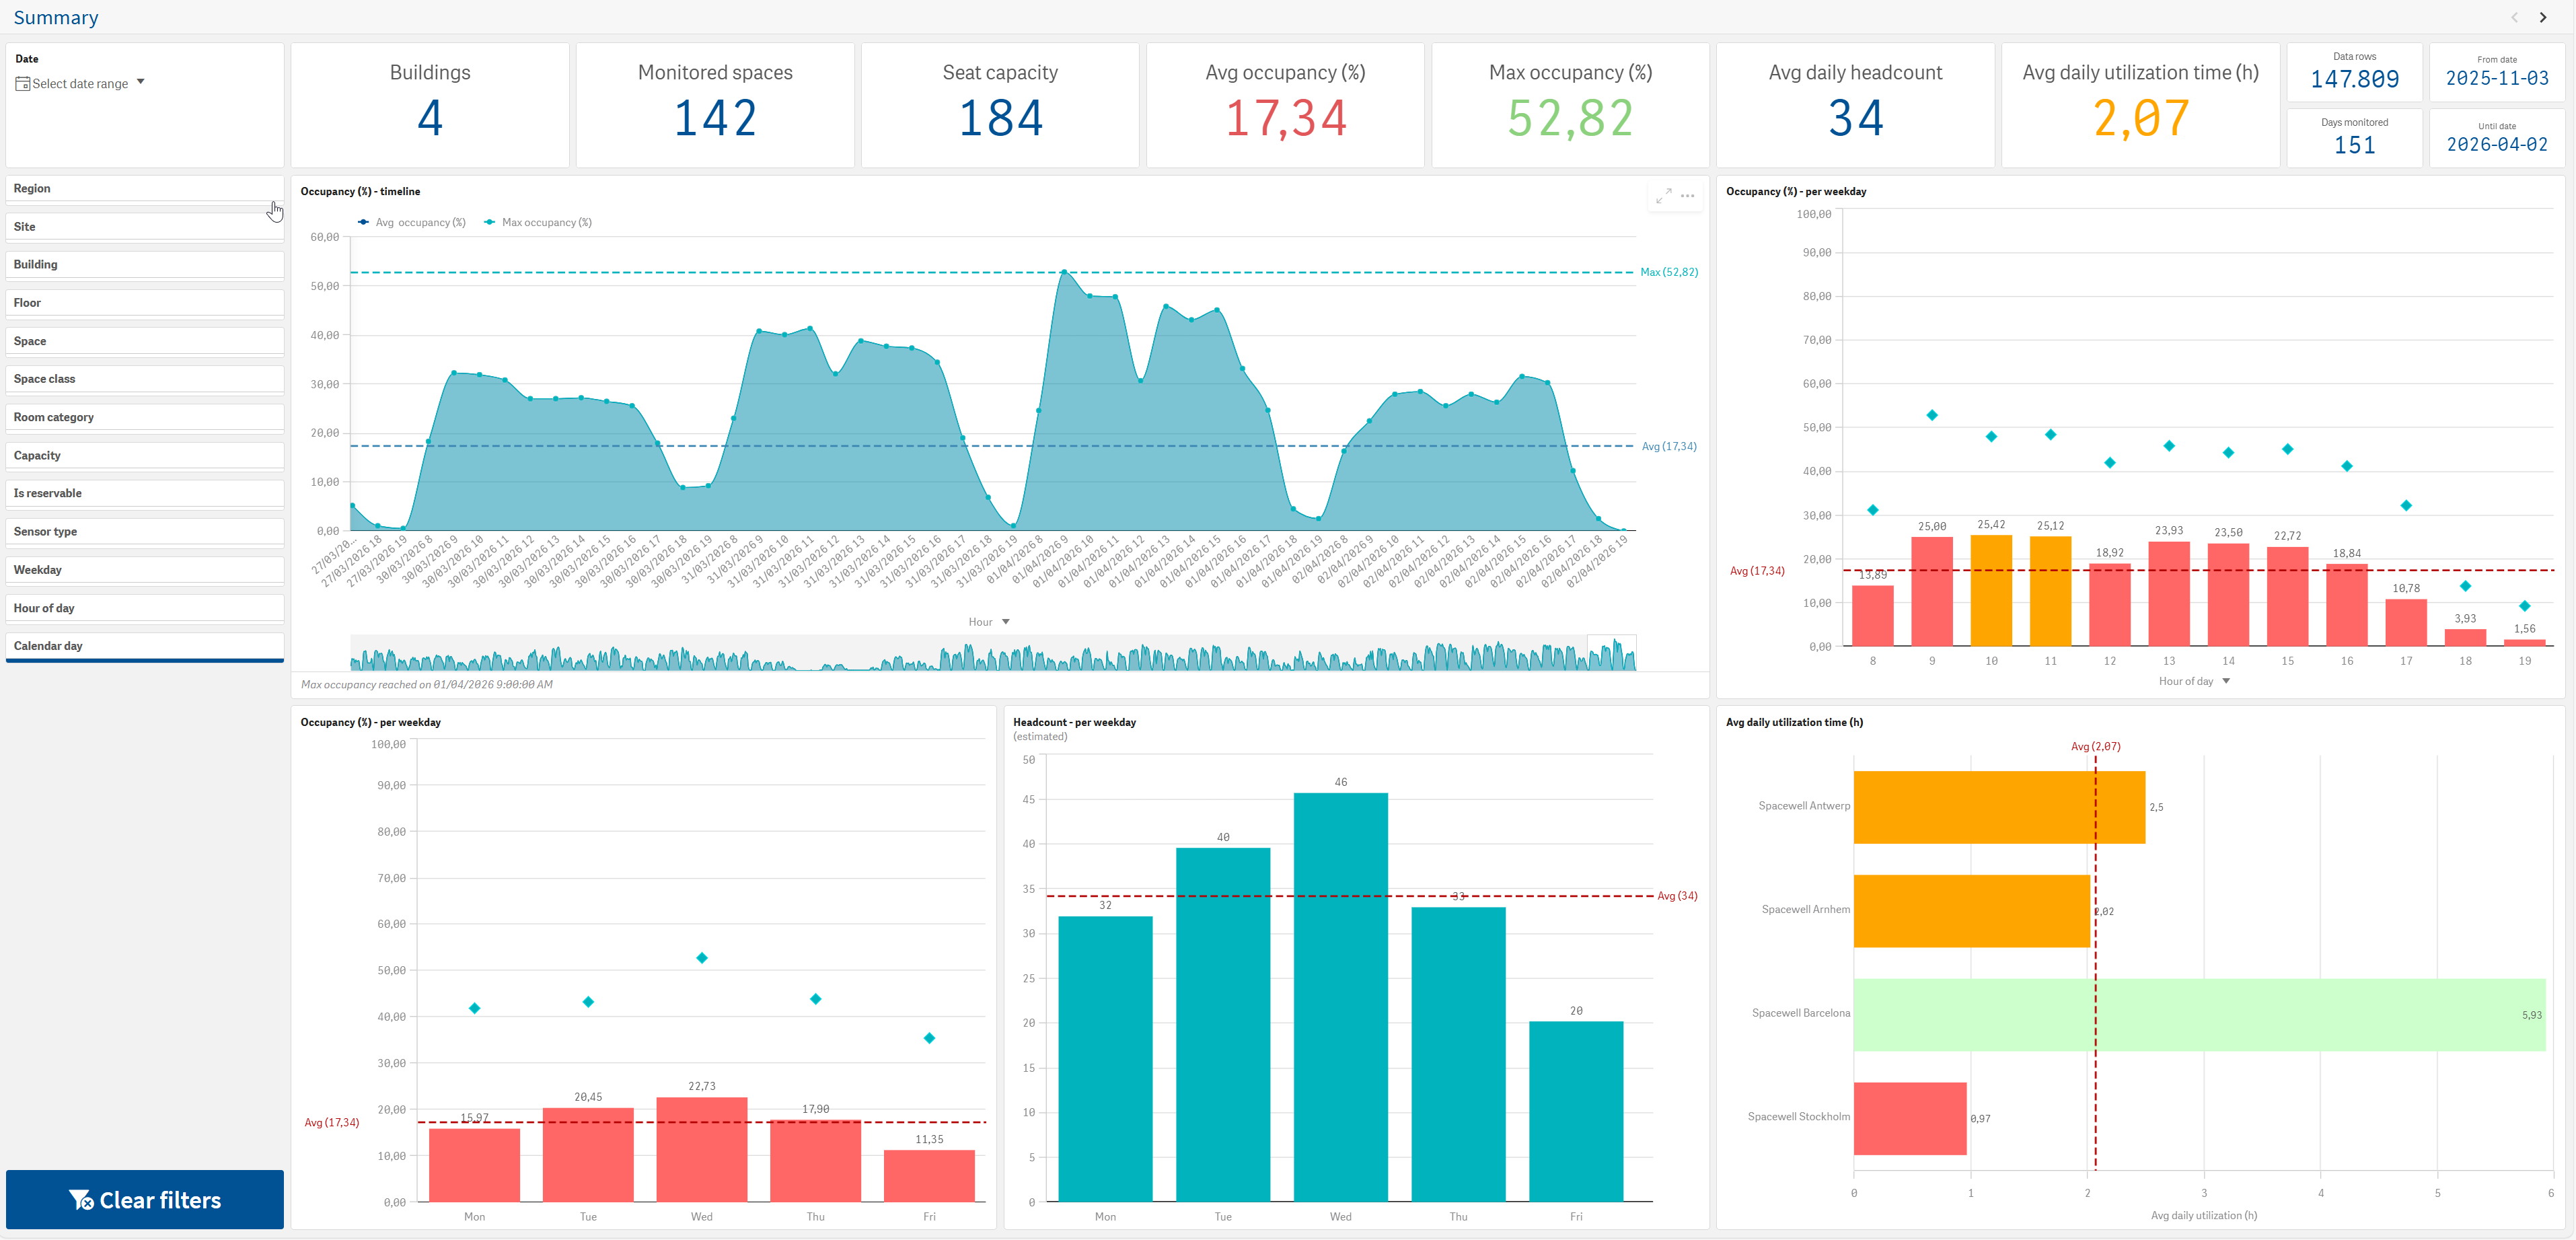Viewport: 2576px width, 1240px height.
Task: Select the Fri headcount bar labeled 20
Action: point(1576,1111)
